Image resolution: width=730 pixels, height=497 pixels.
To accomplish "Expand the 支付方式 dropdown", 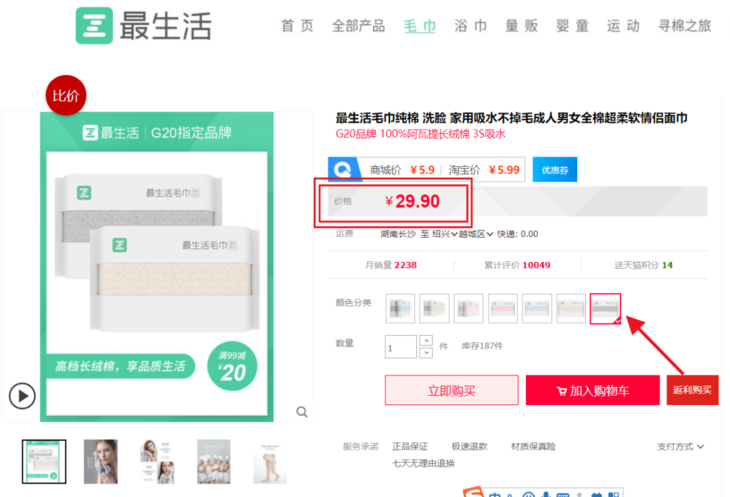I will pos(680,446).
